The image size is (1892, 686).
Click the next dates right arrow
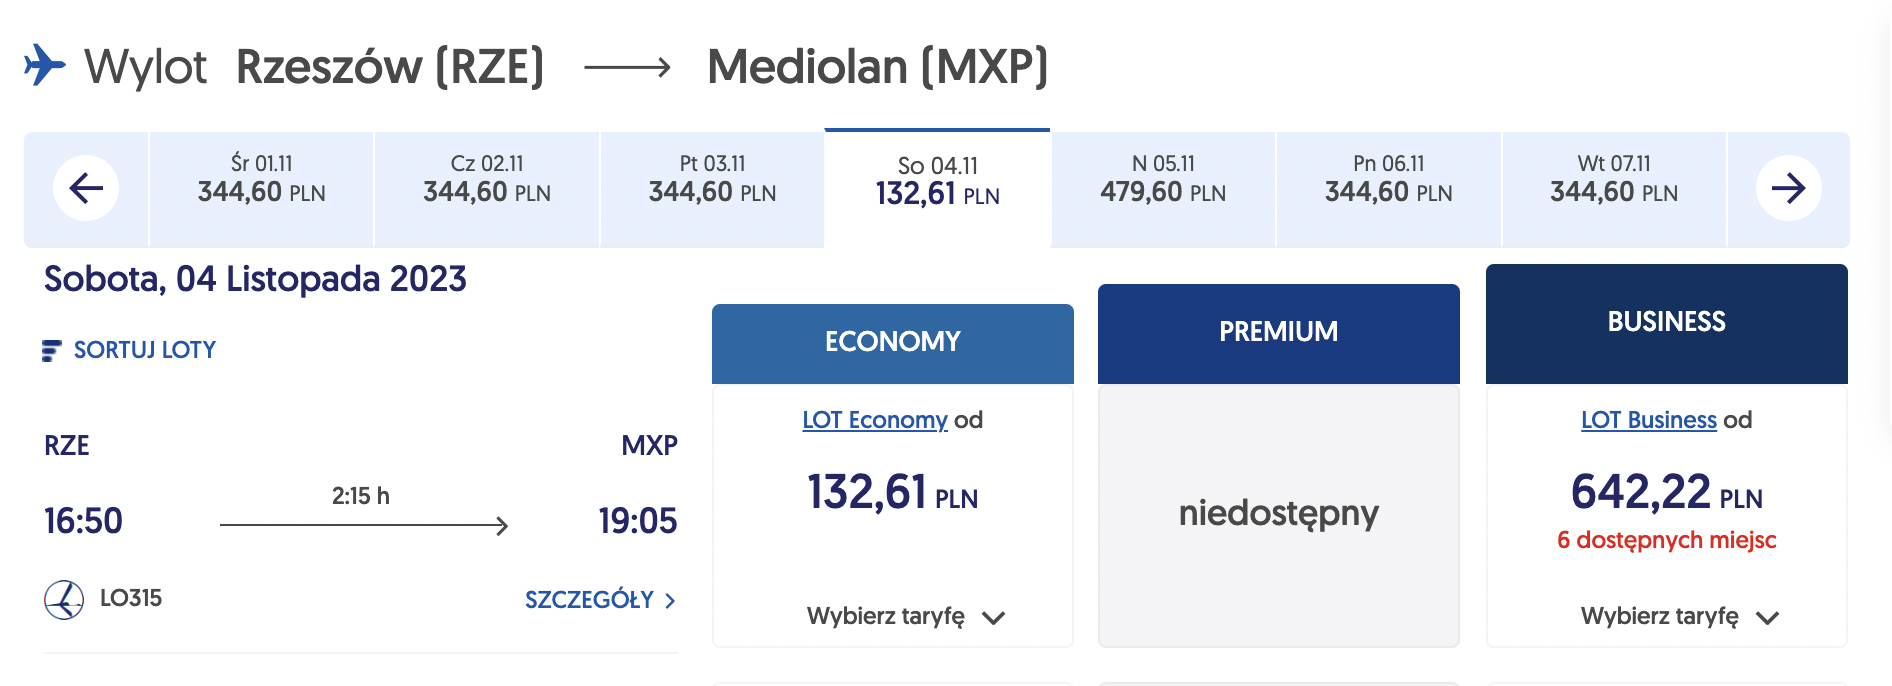coord(1788,188)
